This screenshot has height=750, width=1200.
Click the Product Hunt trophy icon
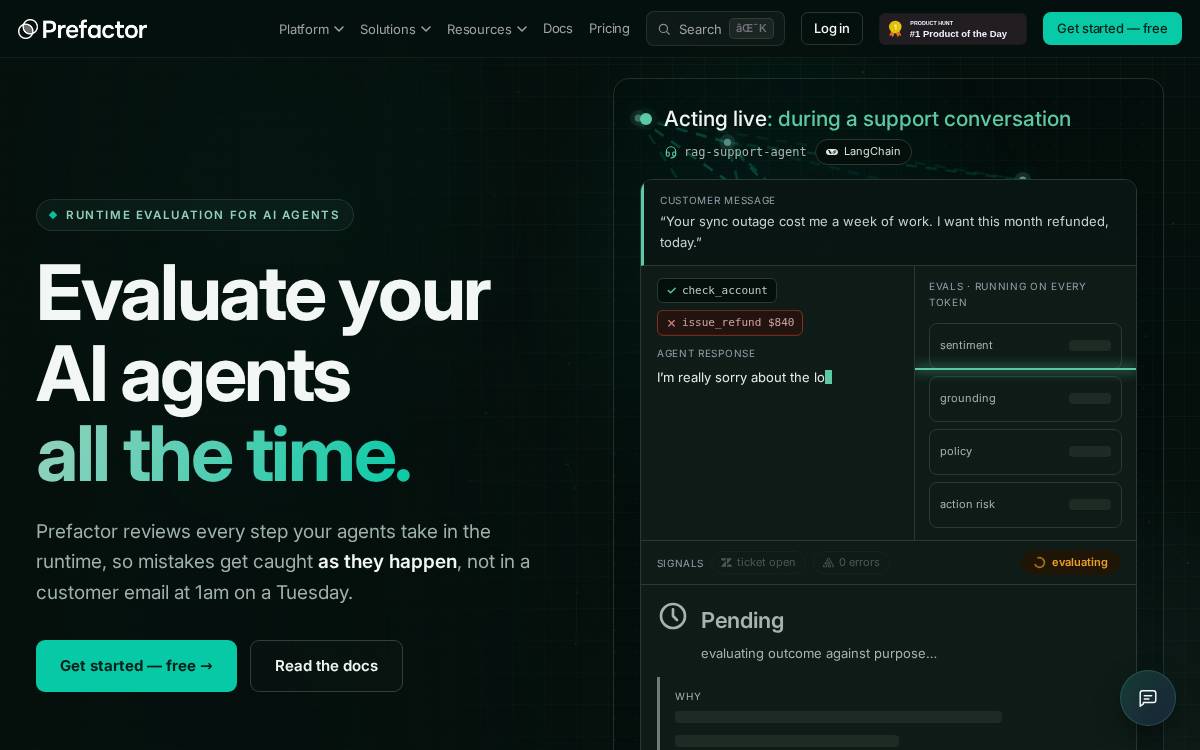[x=895, y=29]
